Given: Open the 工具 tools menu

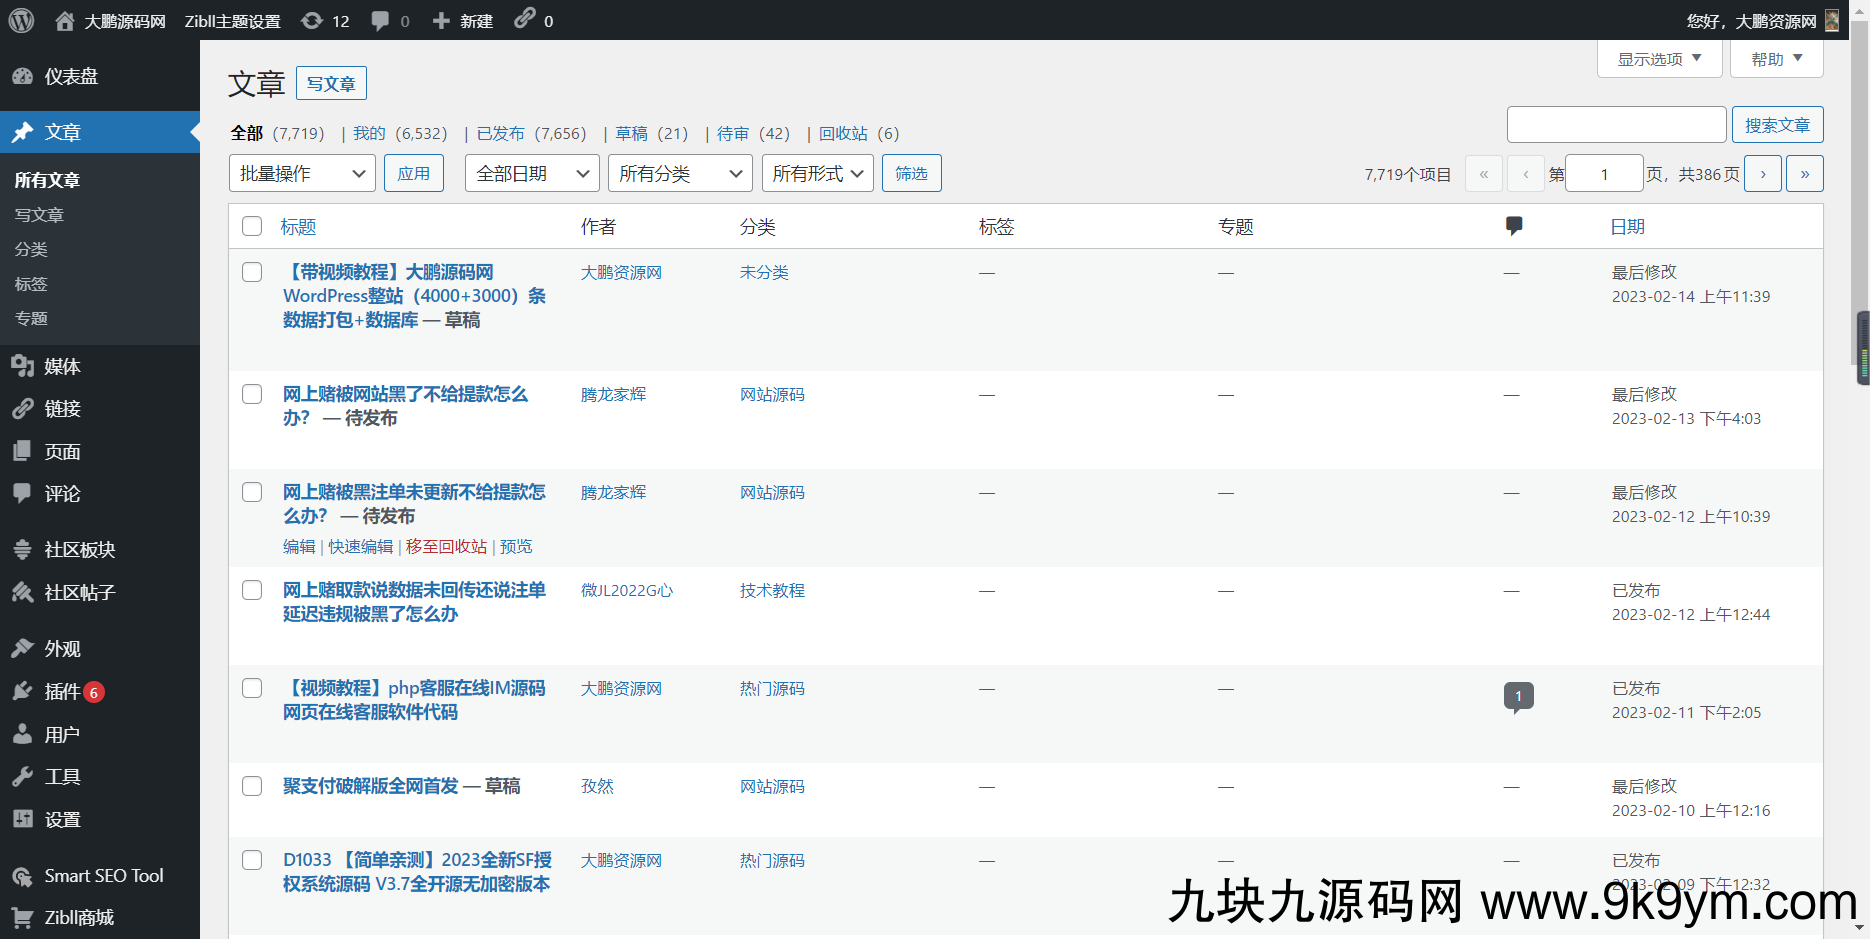Looking at the screenshot, I should pyautogui.click(x=62, y=777).
